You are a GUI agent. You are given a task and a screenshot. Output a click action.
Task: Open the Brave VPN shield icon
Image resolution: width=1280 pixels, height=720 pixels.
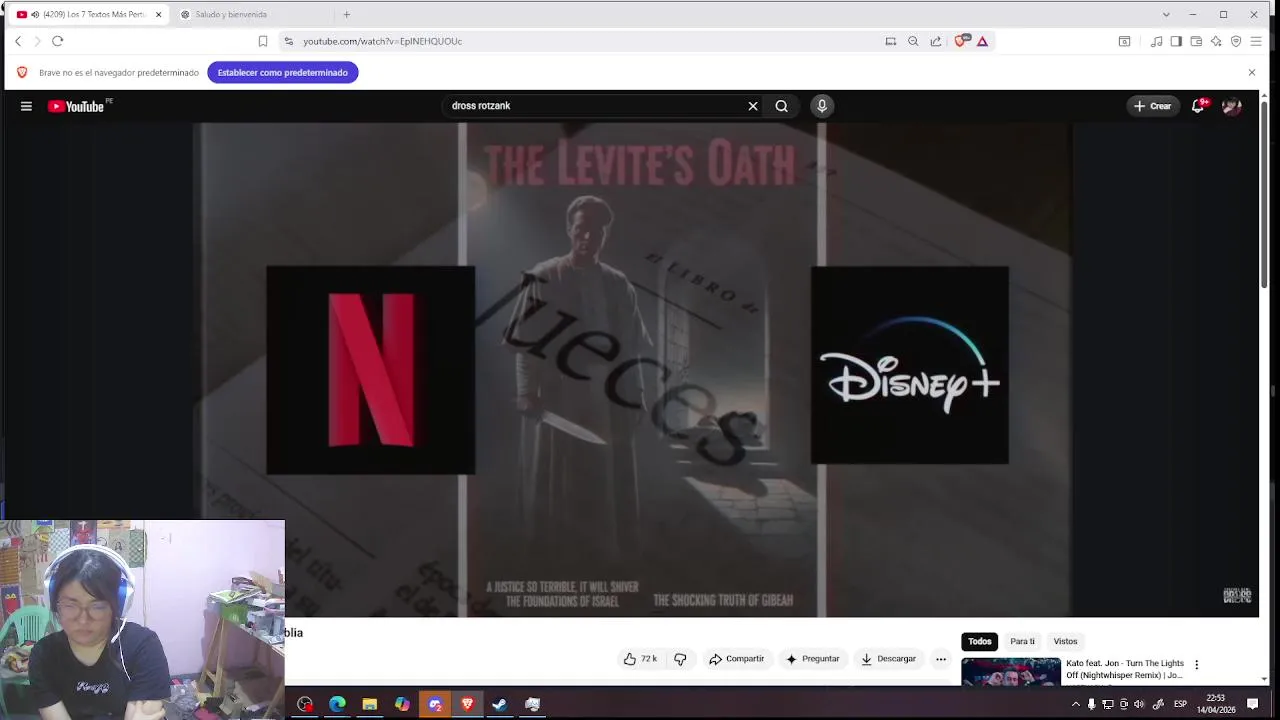(x=1236, y=41)
